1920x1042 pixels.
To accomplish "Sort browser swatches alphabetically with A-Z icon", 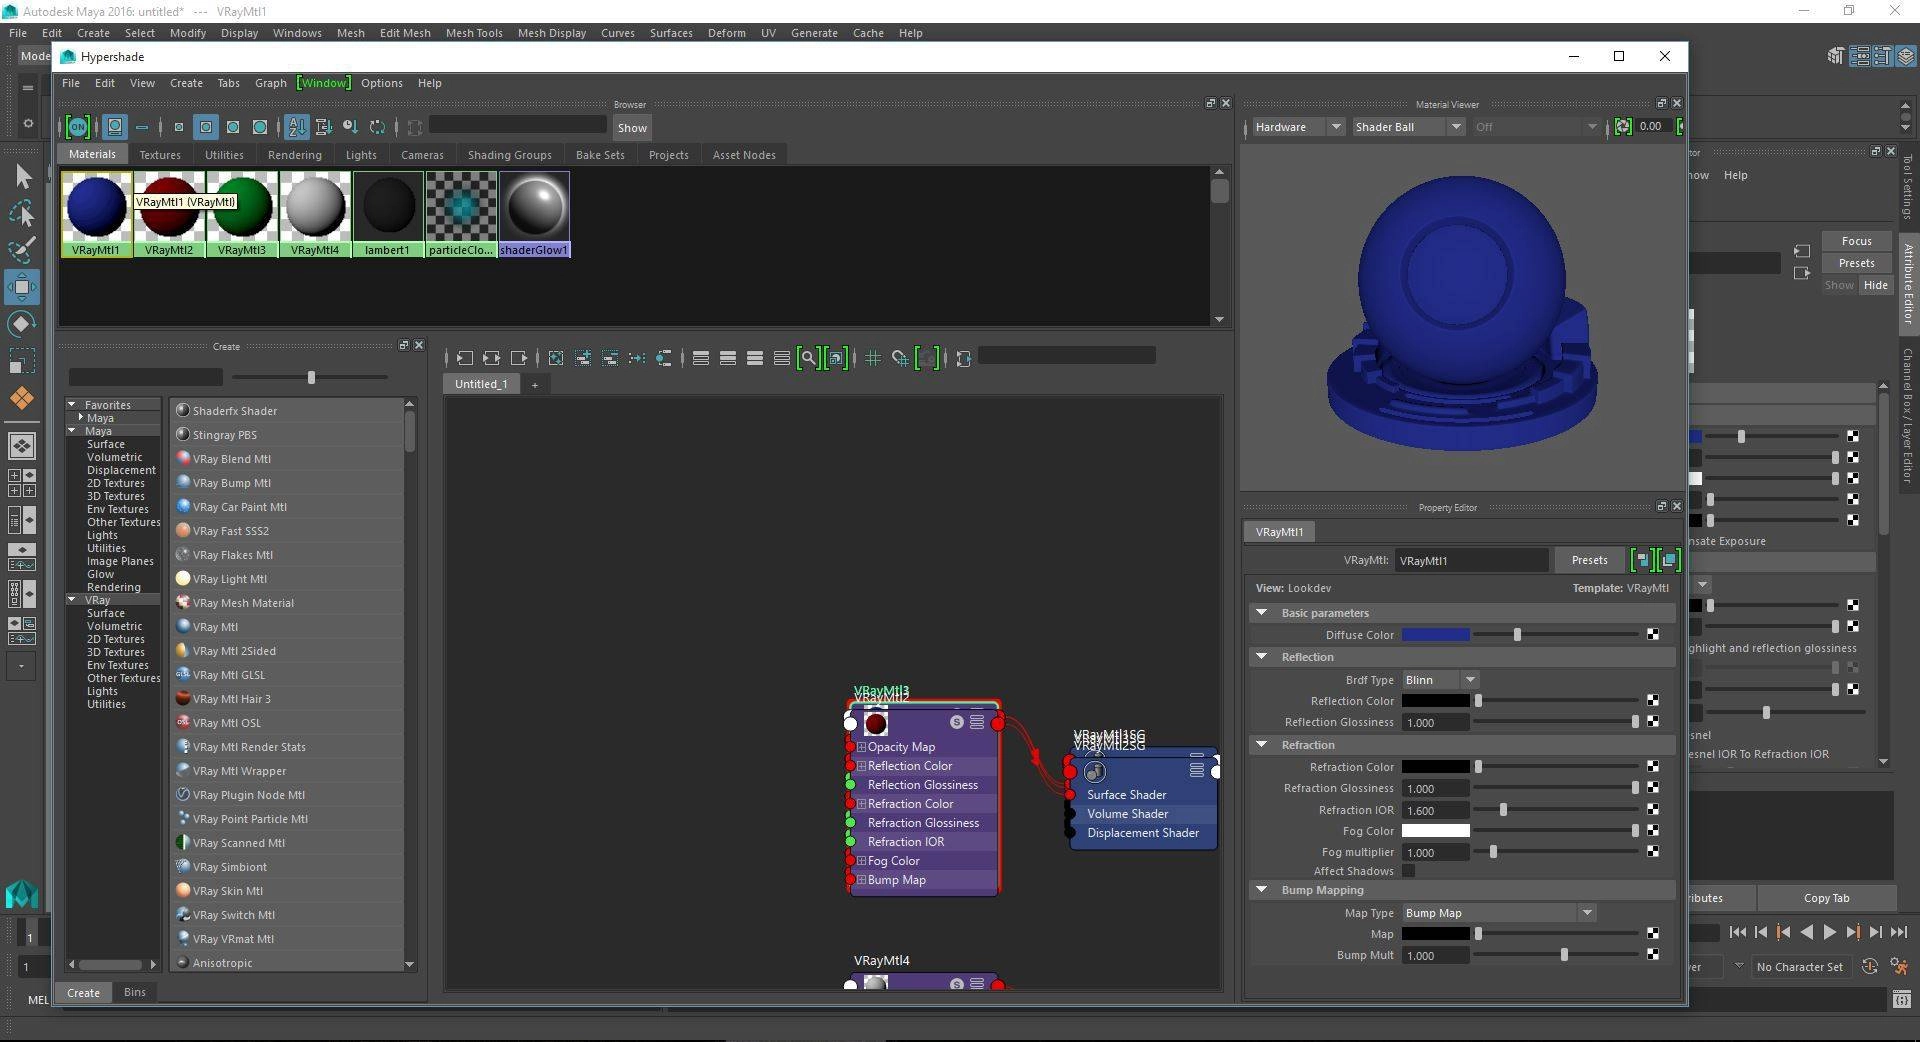I will click(297, 127).
